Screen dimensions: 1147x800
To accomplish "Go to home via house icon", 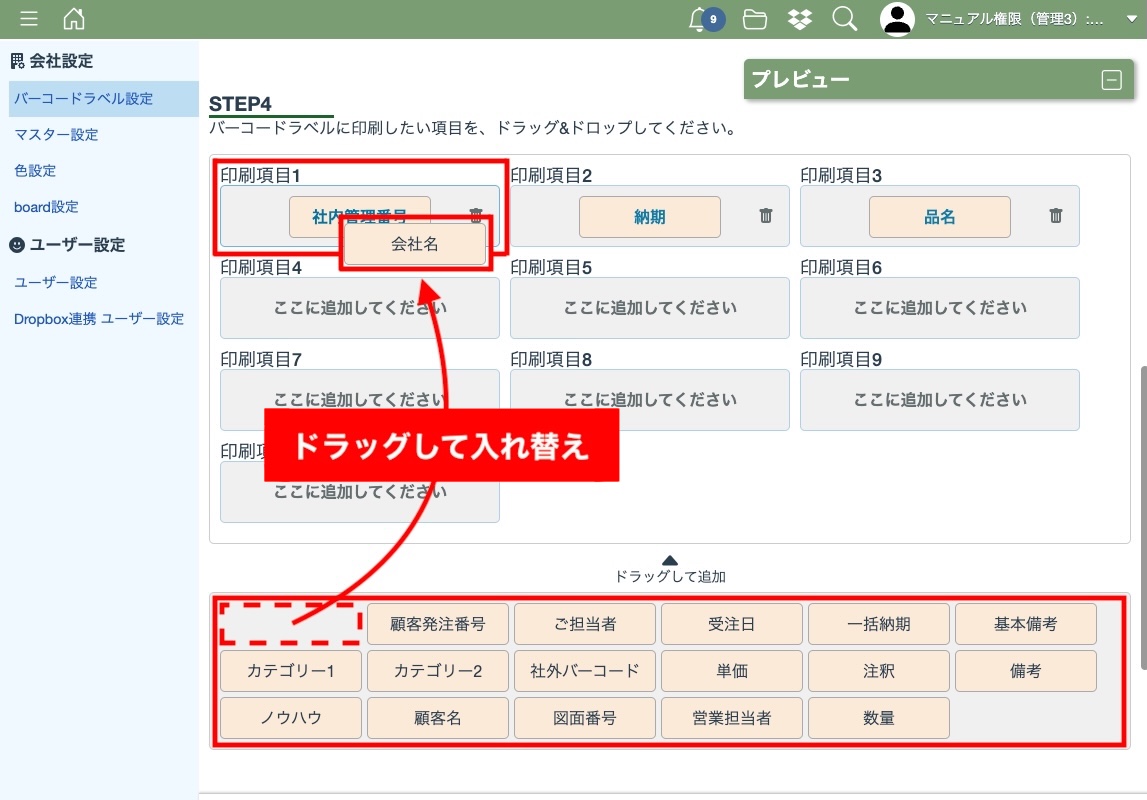I will [x=74, y=19].
